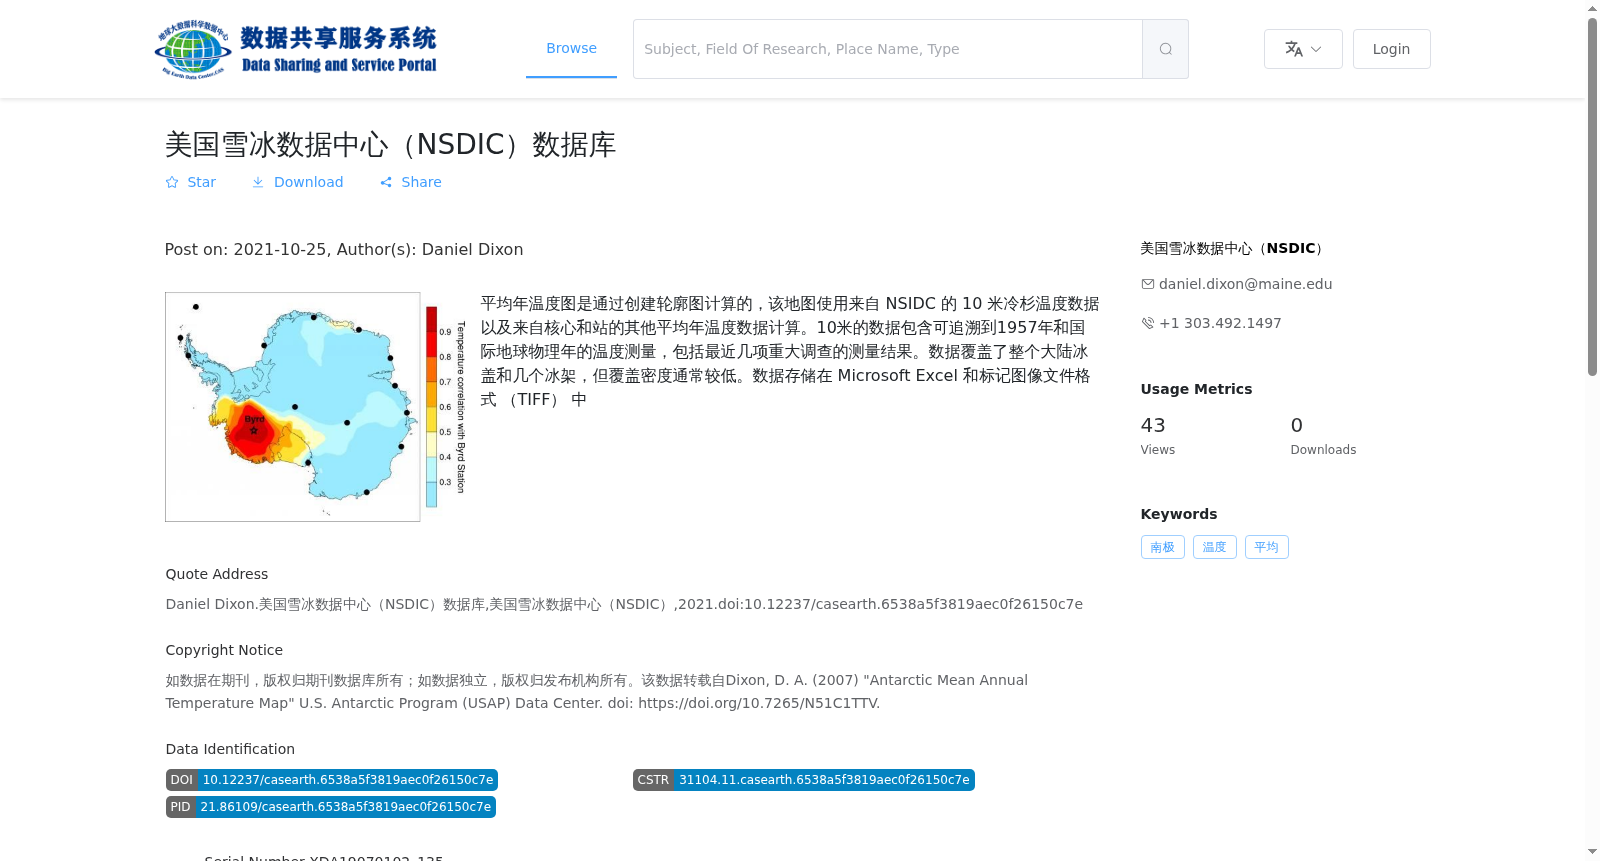Click the daniel.dixon@maine.edu email address
This screenshot has width=1600, height=861.
pos(1245,284)
